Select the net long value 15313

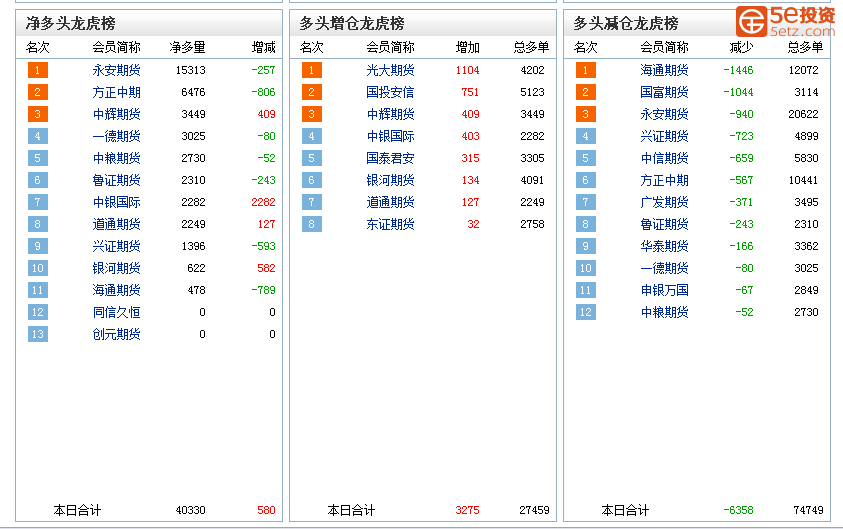tap(190, 70)
